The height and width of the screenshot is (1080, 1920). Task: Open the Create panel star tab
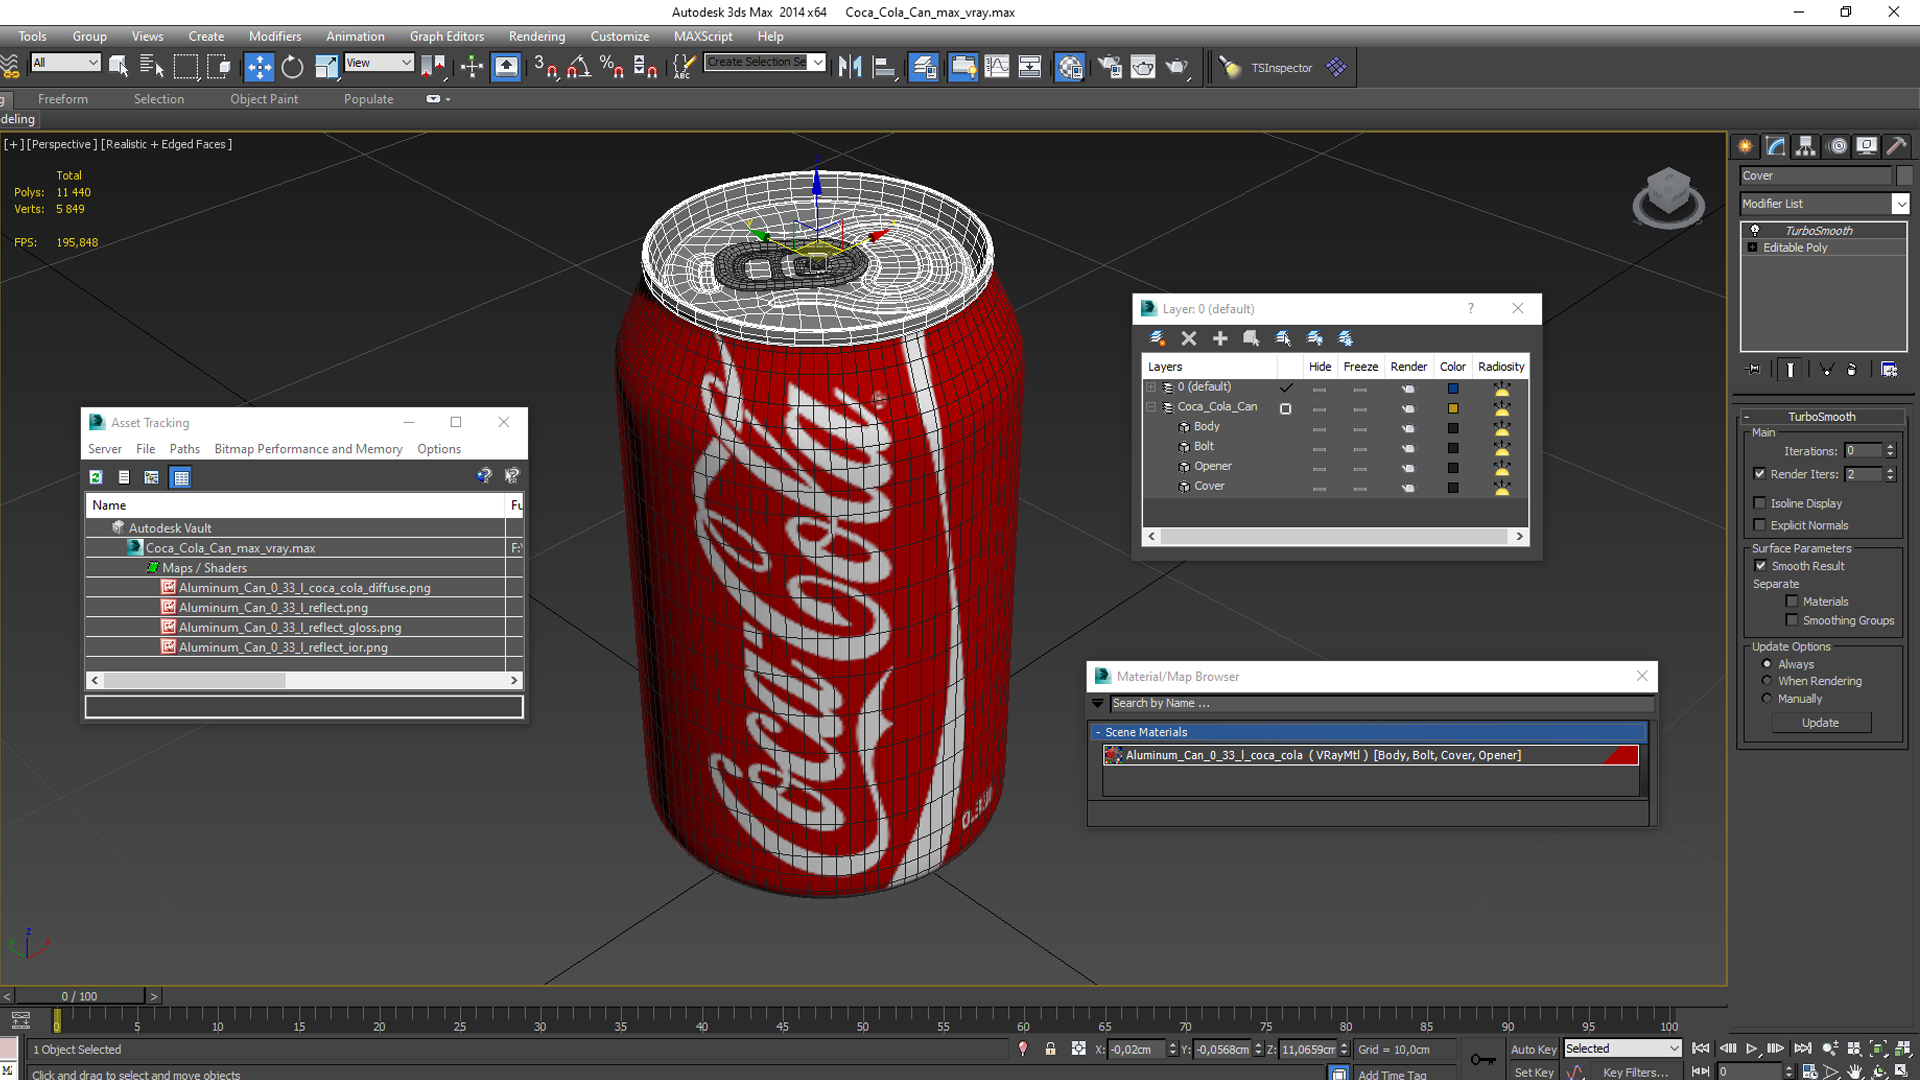coord(1745,146)
